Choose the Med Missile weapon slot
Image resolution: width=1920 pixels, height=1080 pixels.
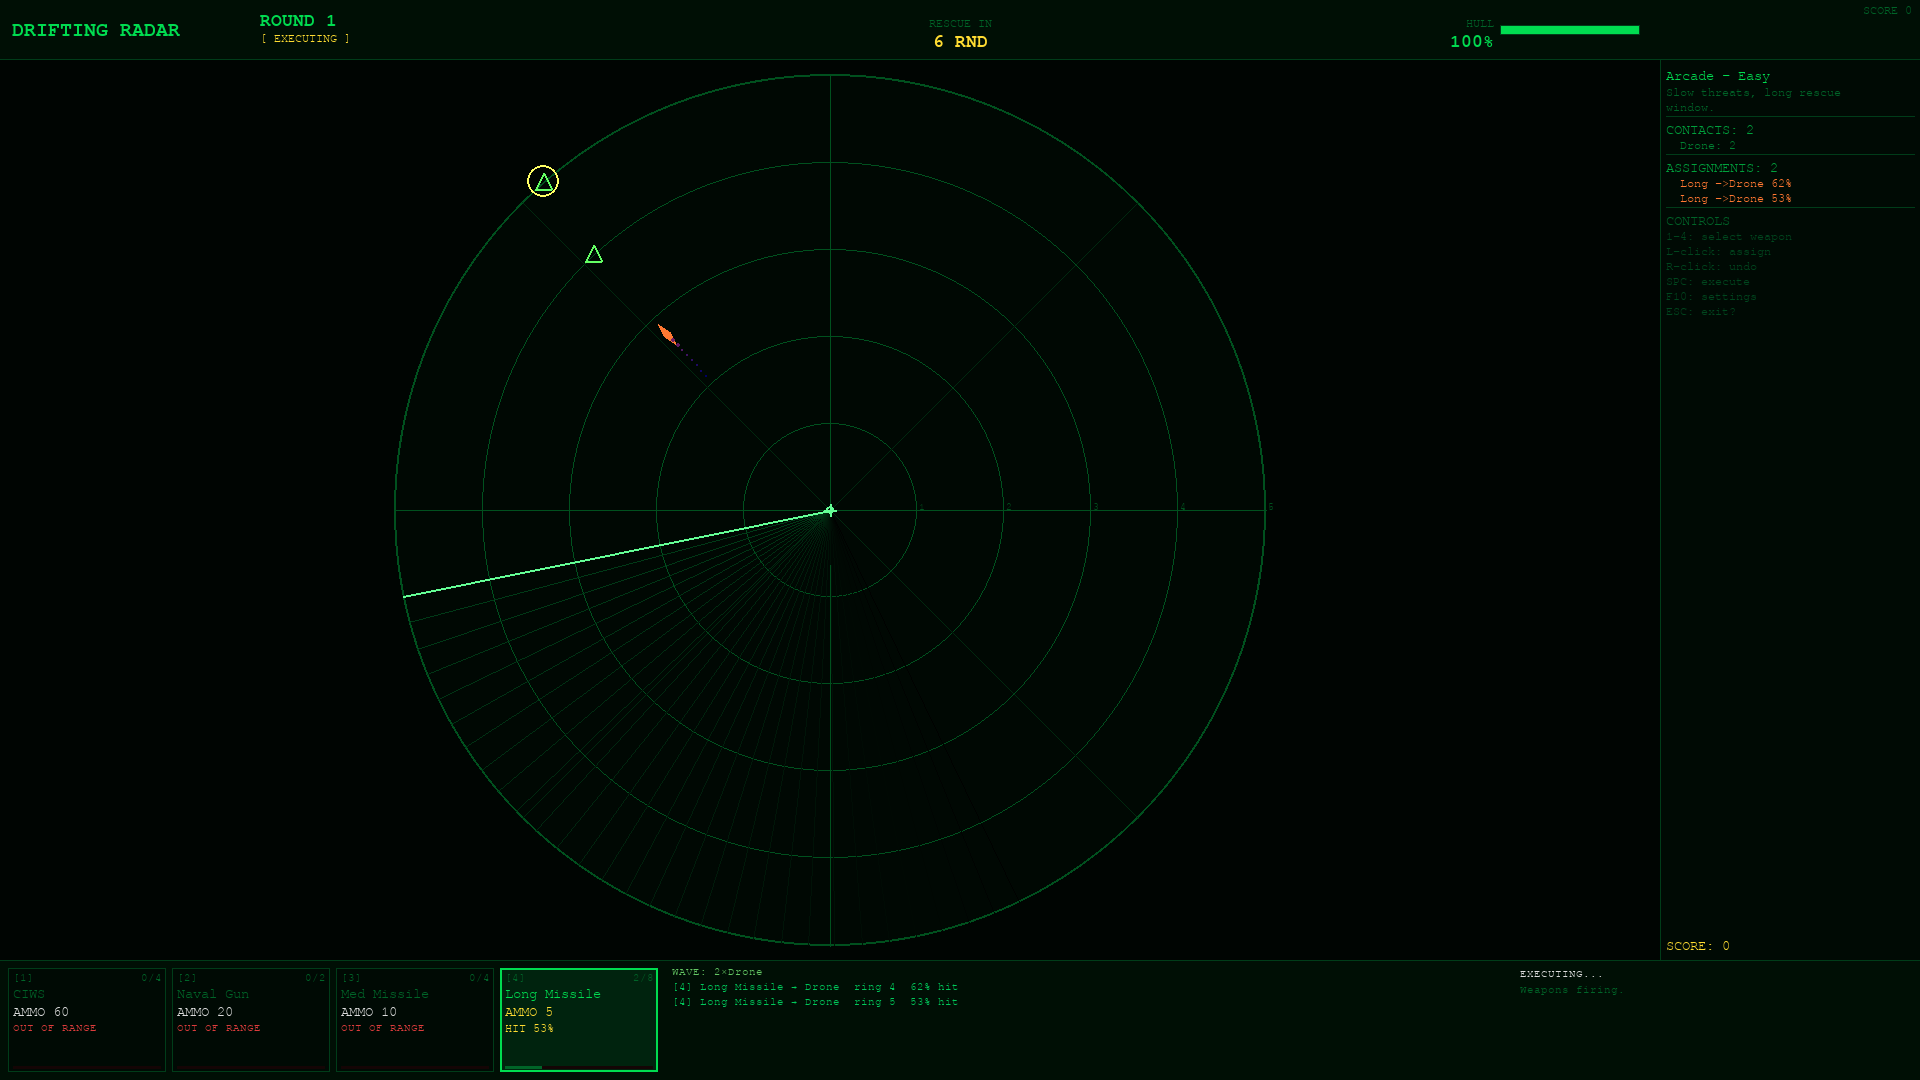click(415, 1018)
